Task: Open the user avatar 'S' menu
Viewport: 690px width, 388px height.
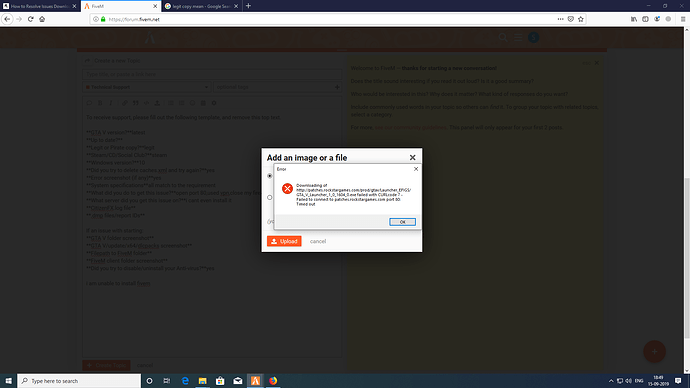Action: [x=533, y=37]
